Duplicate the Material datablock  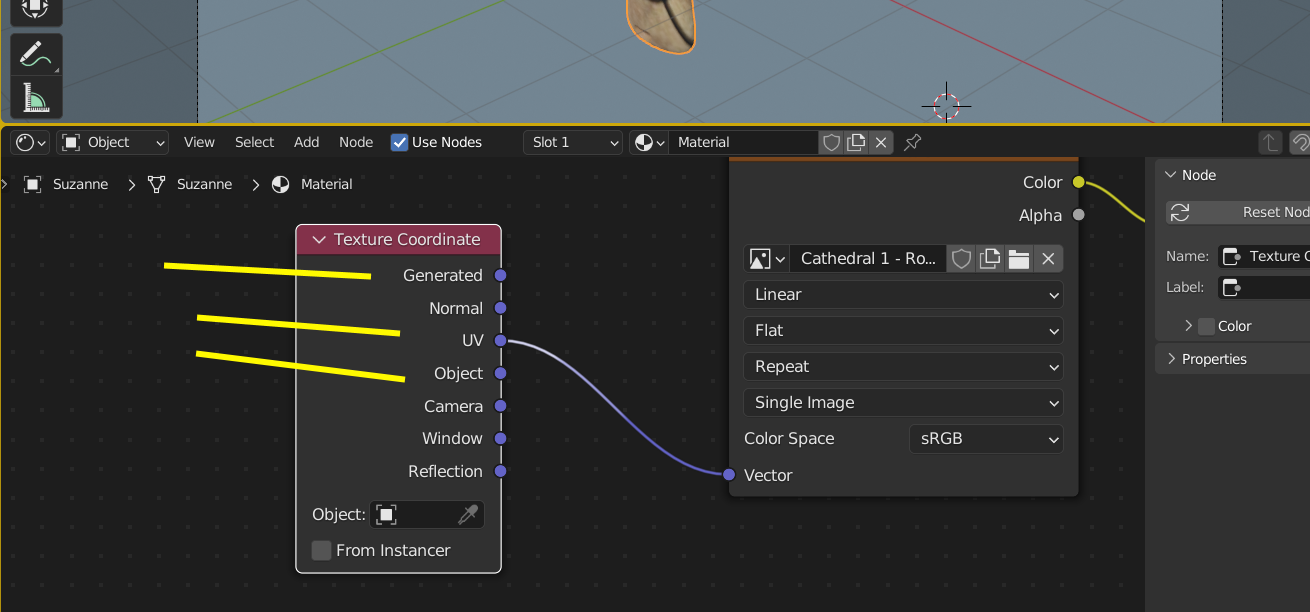point(856,142)
